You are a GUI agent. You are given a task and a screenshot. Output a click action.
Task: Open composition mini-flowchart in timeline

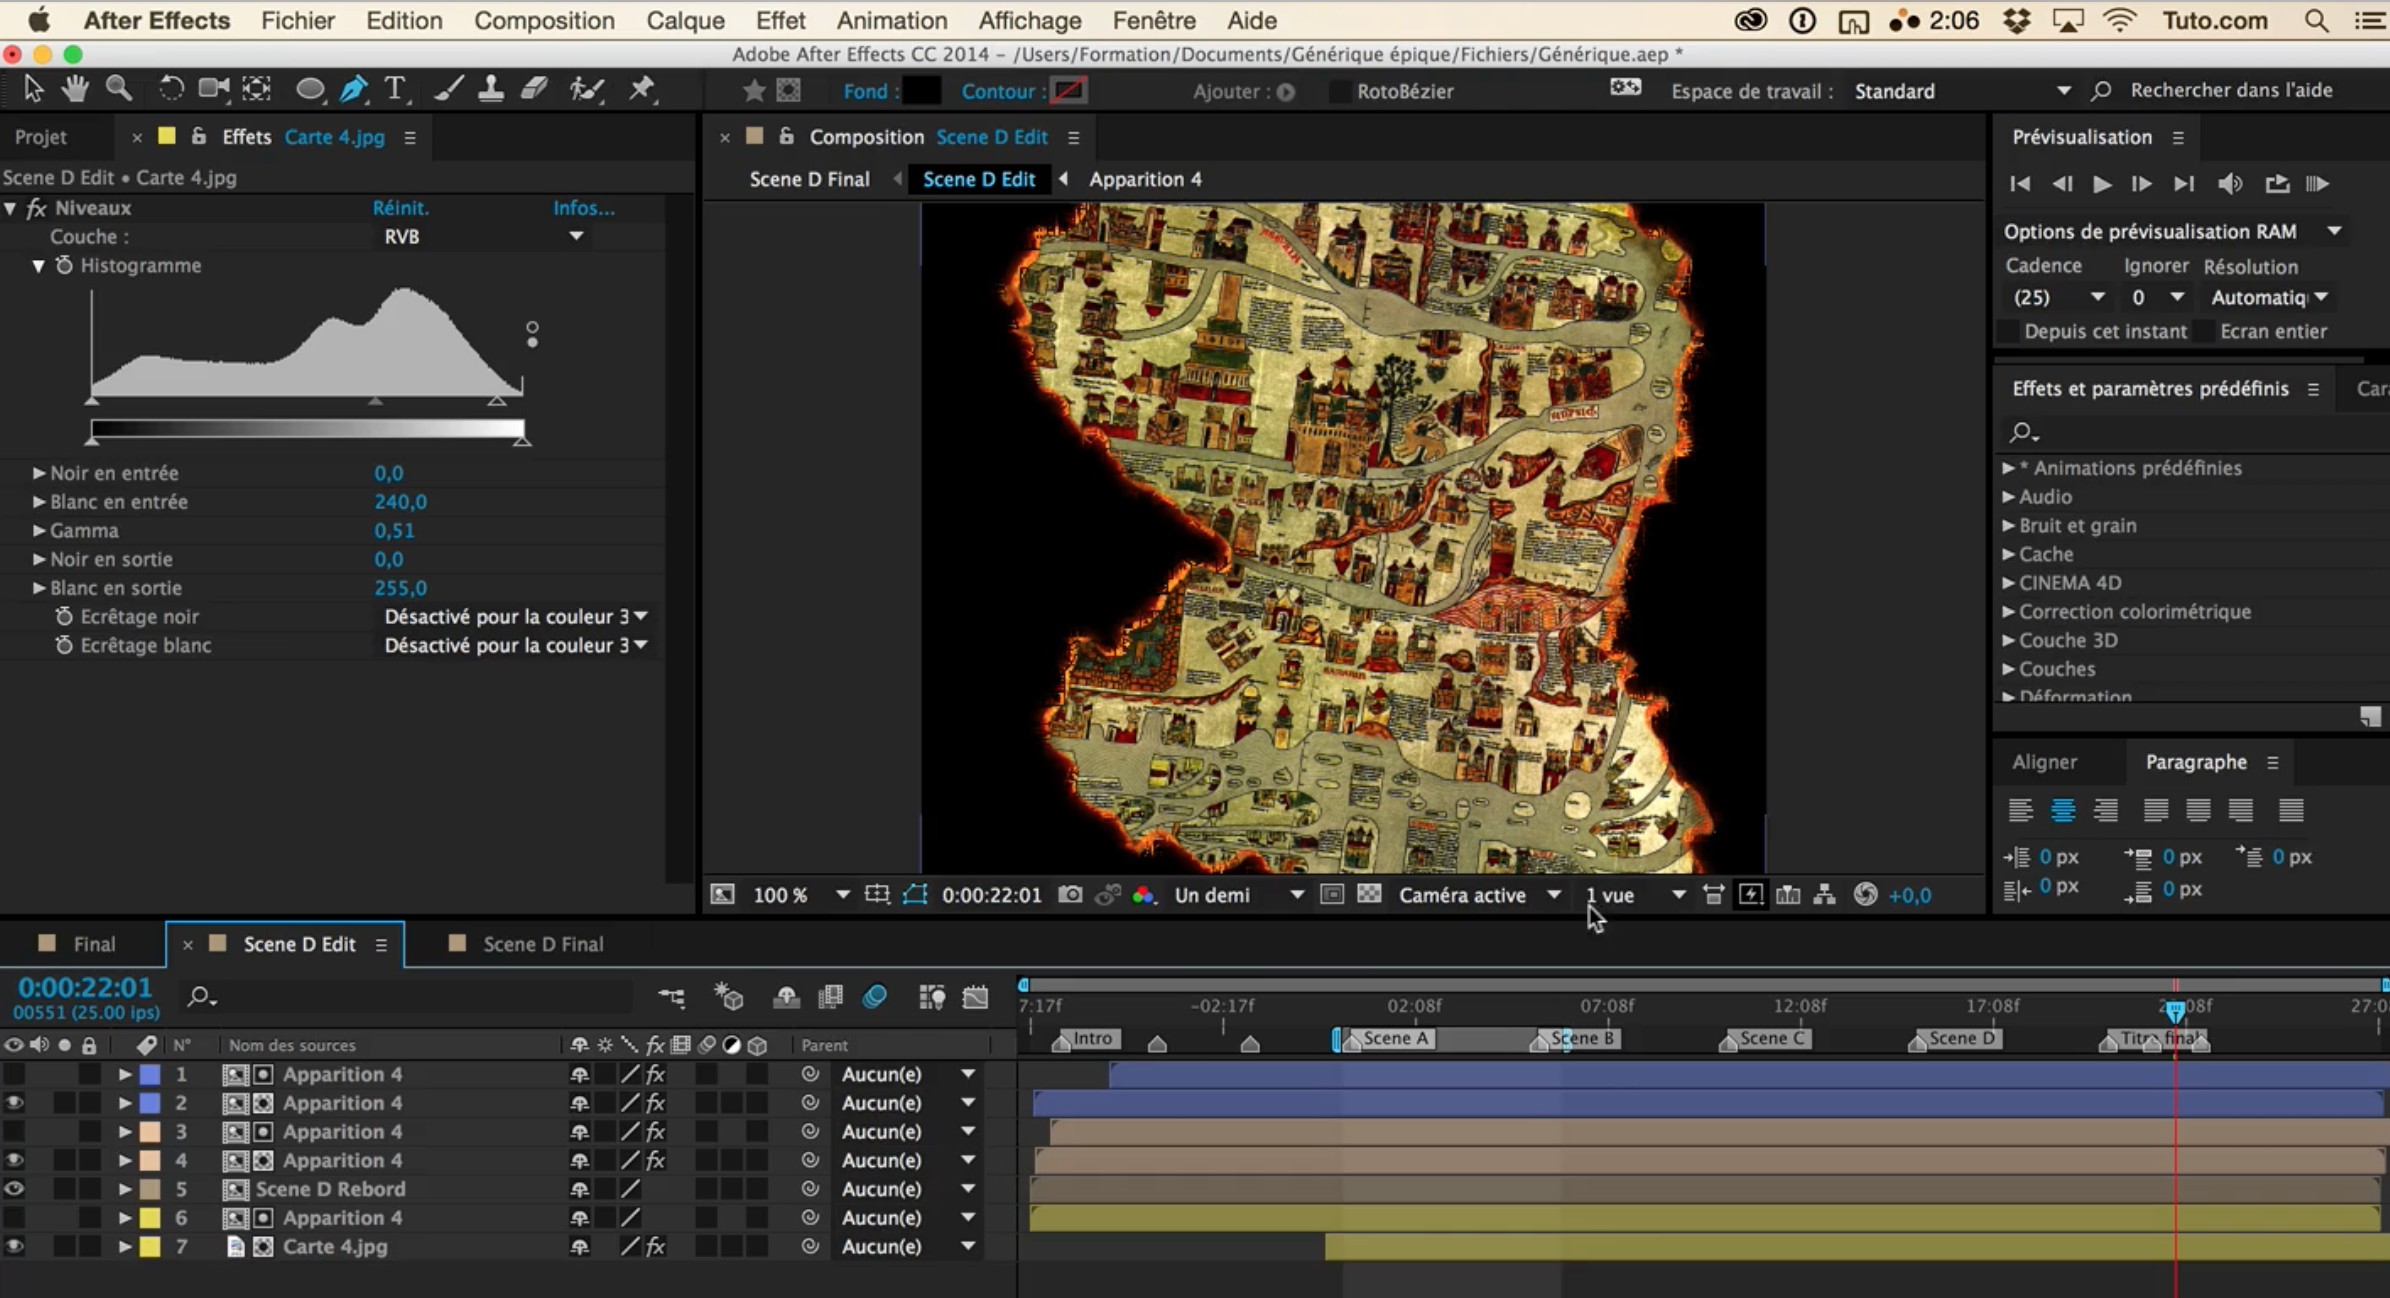click(x=672, y=997)
